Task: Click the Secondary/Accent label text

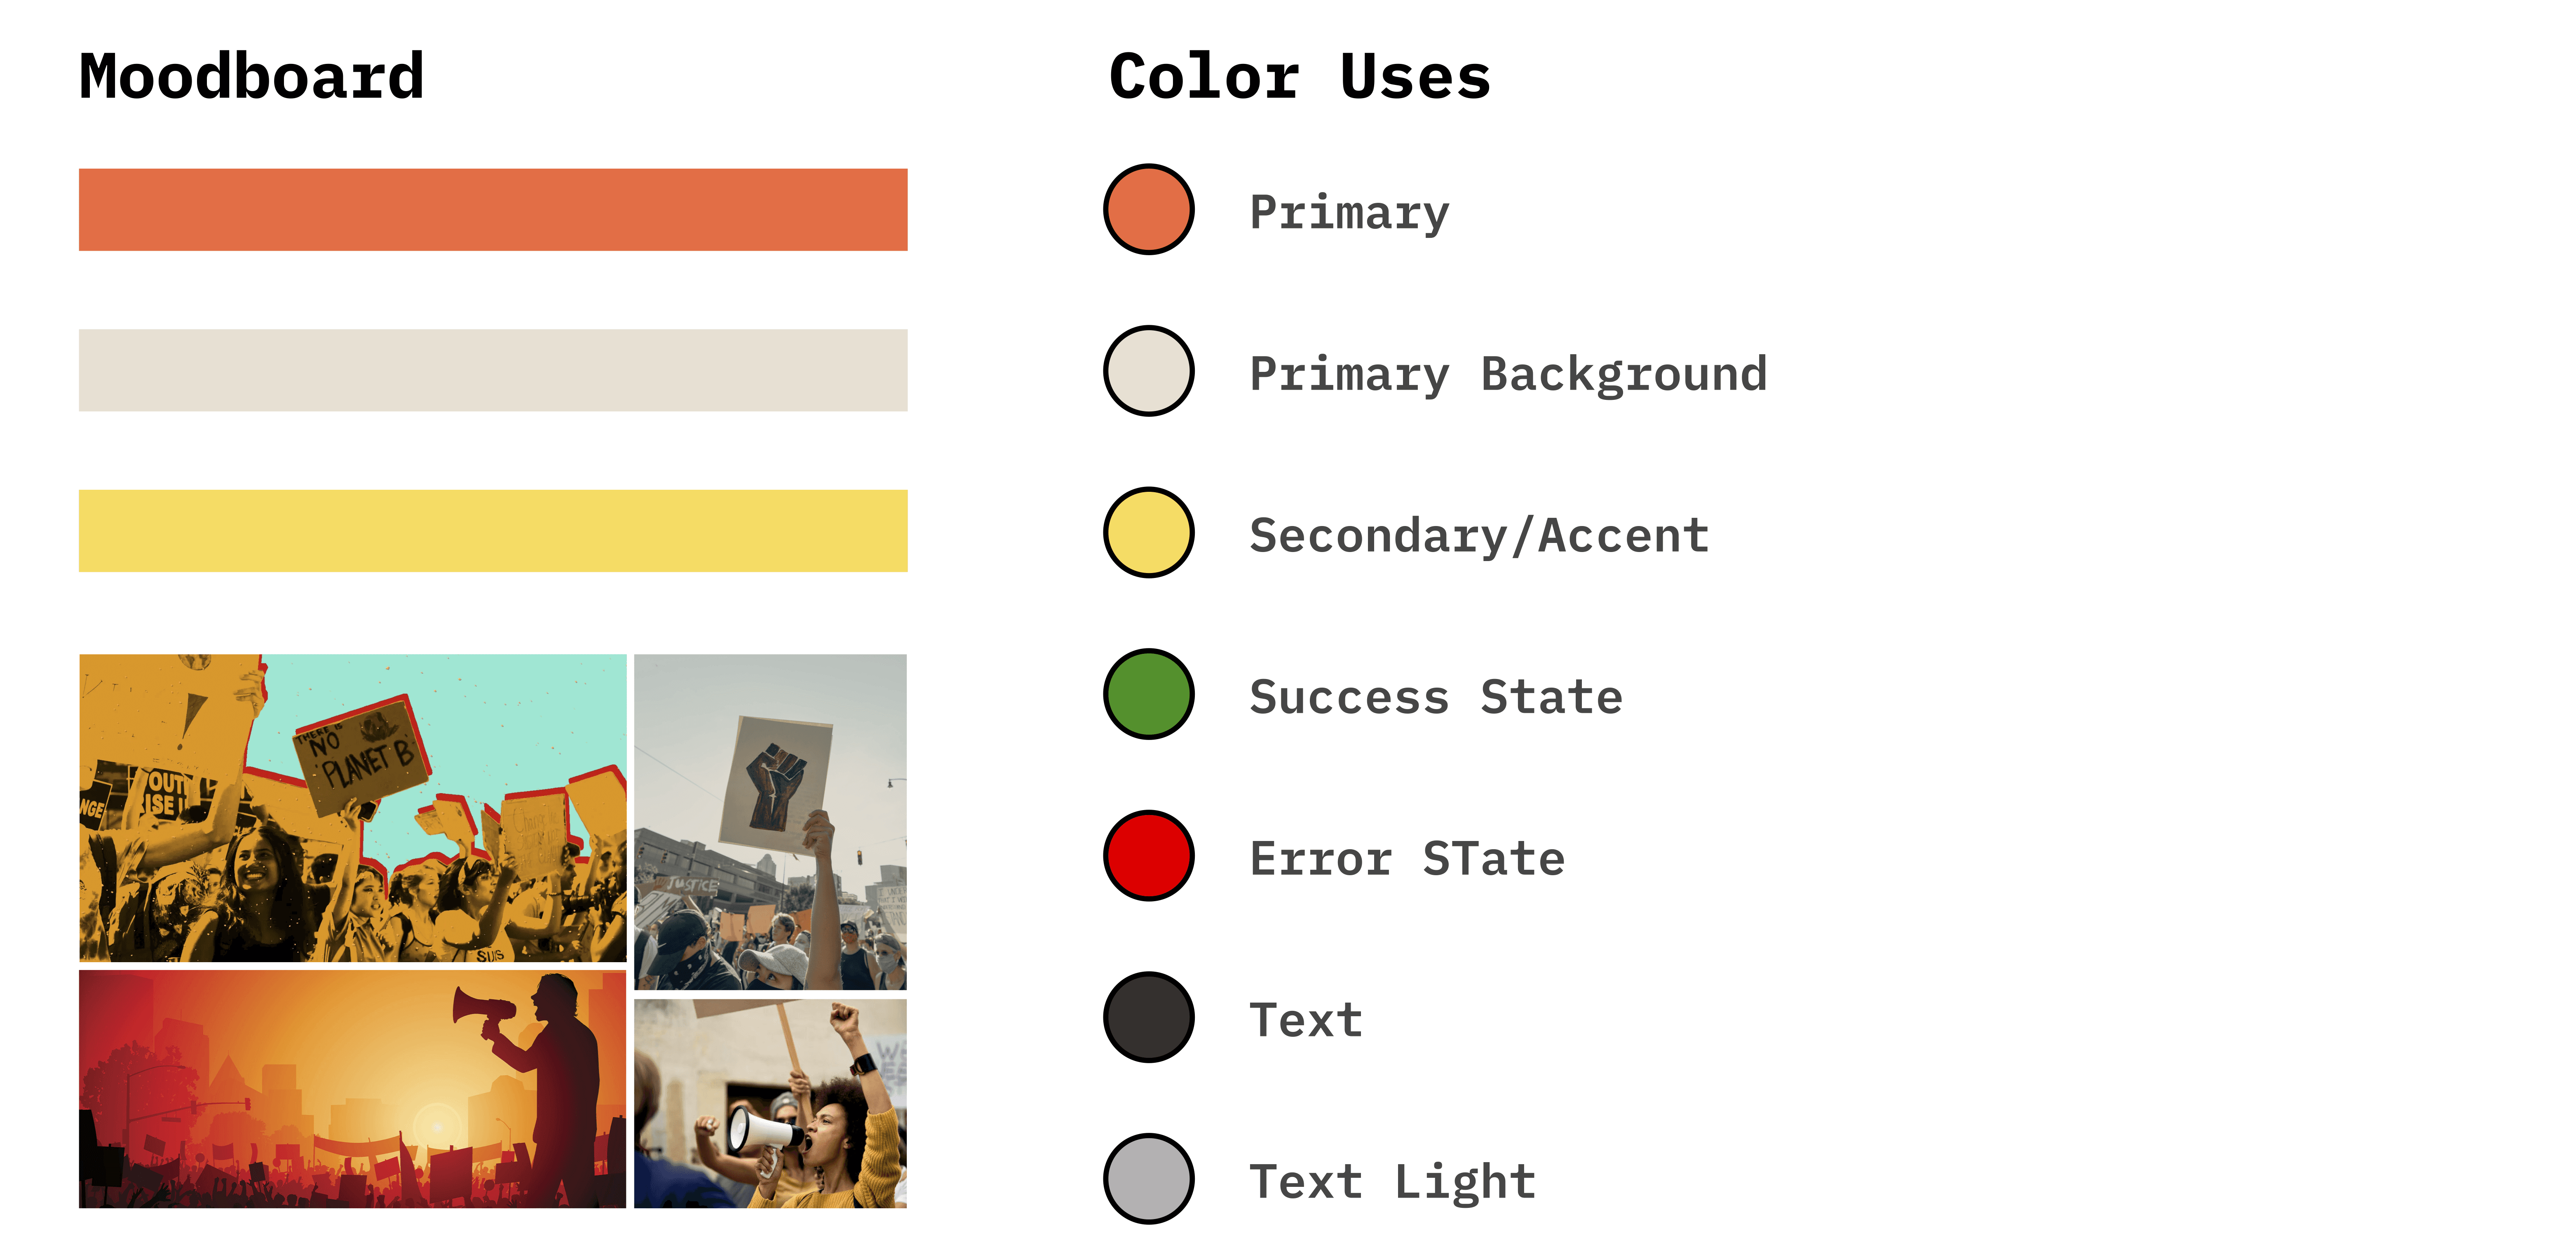Action: pyautogui.click(x=1479, y=536)
